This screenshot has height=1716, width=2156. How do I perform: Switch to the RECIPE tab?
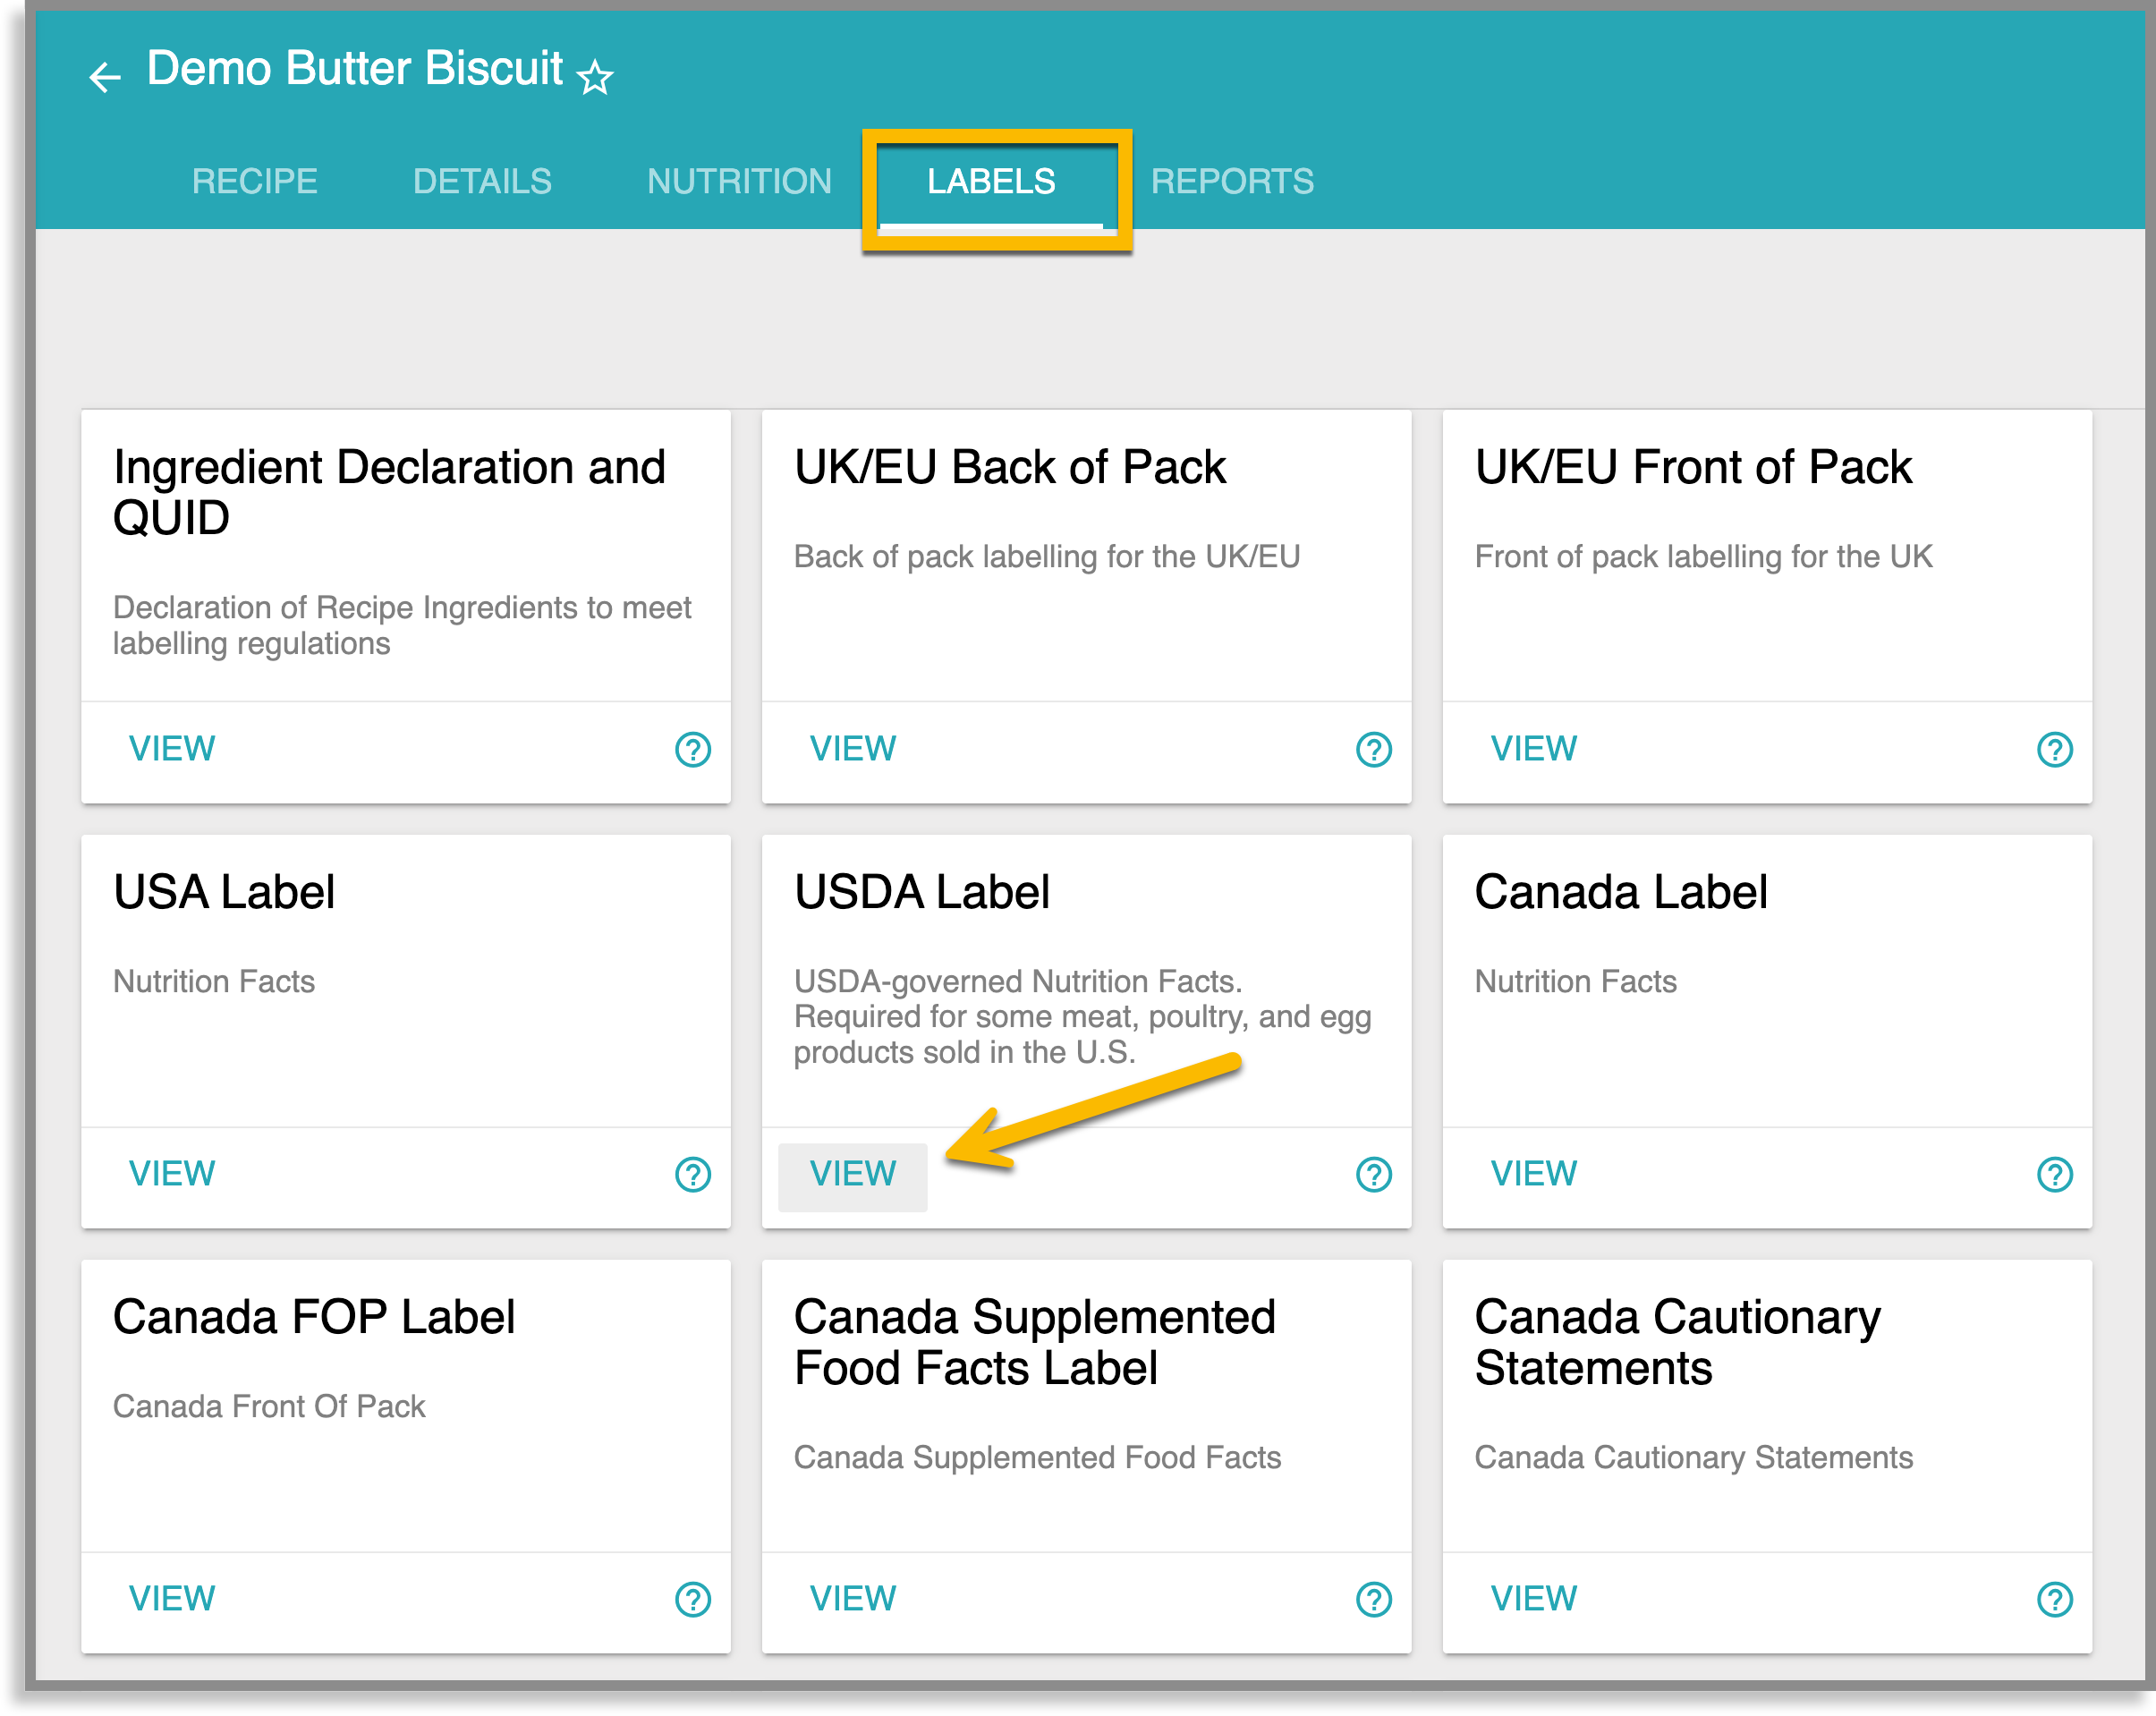[x=254, y=181]
